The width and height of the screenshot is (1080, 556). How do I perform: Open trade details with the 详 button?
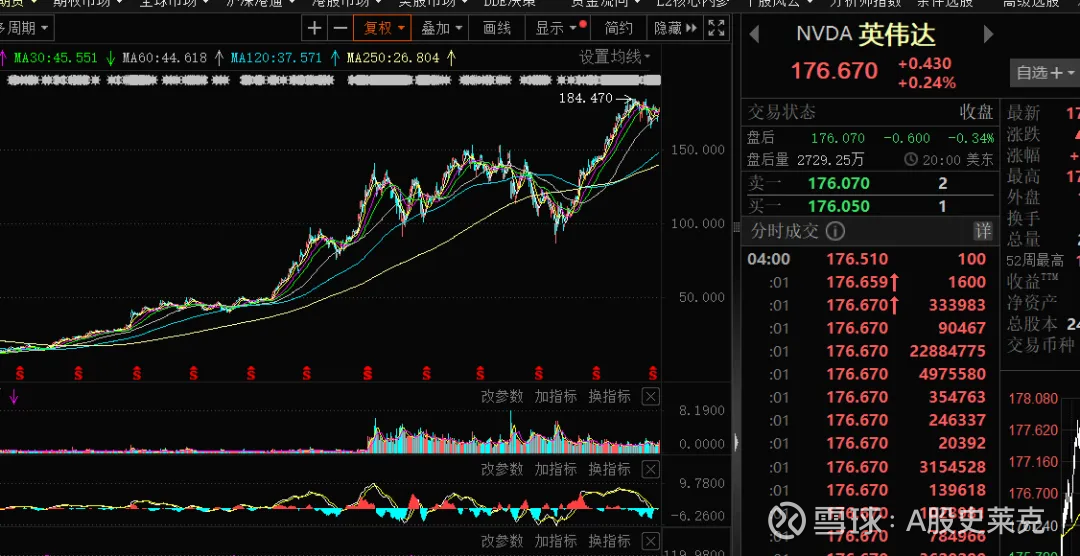[983, 231]
